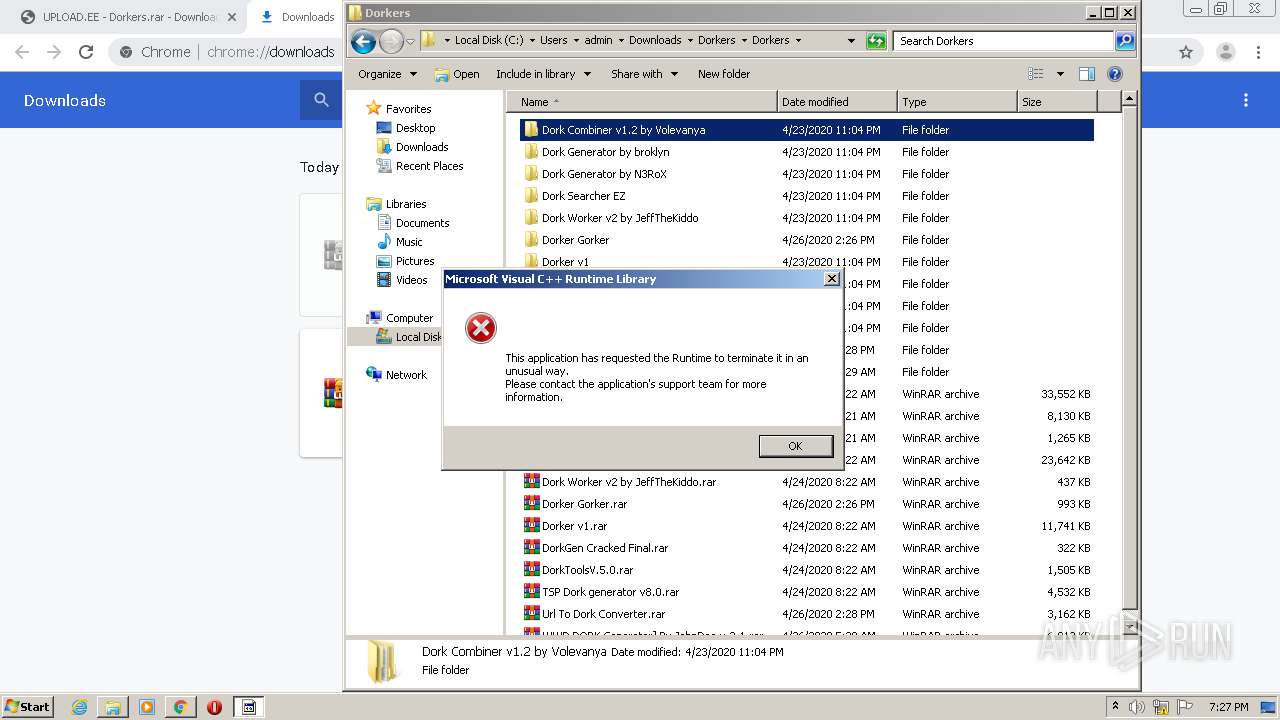Screen dimensions: 1280x720
Task: Reload the Chrome page
Action: click(86, 52)
